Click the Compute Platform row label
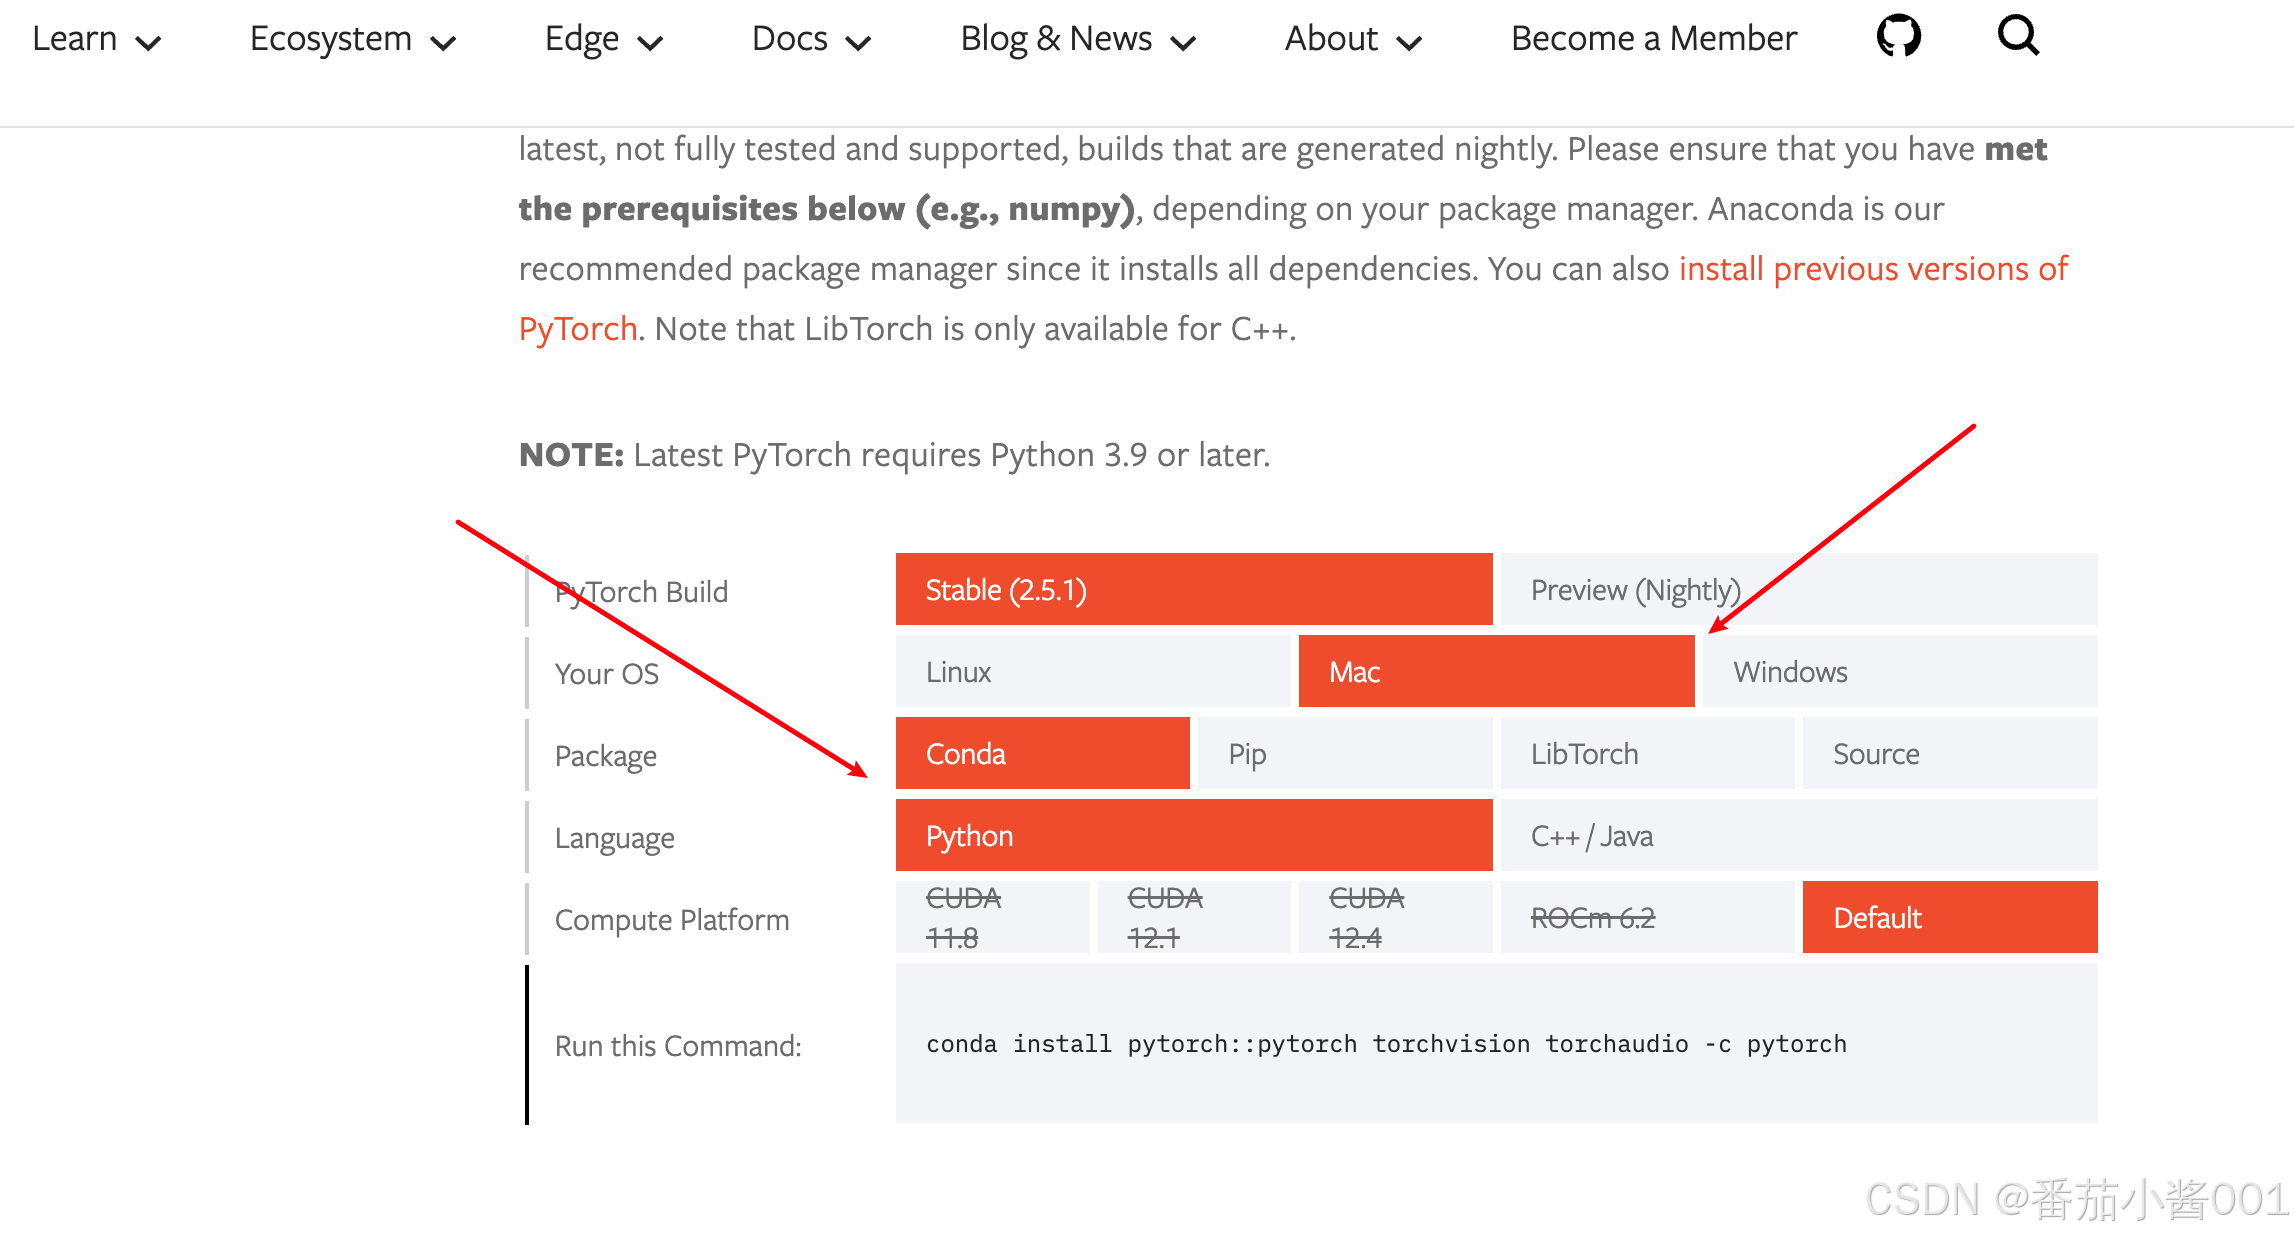Viewport: 2294px width, 1238px height. point(672,920)
